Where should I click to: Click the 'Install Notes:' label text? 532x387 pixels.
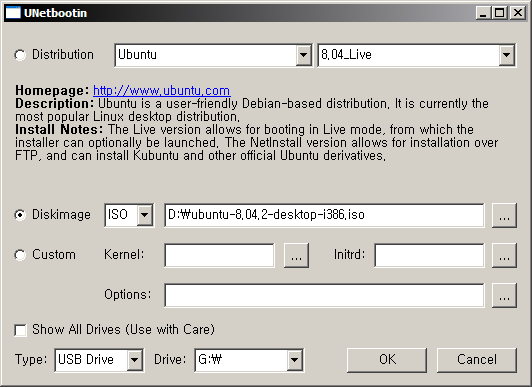pyautogui.click(x=59, y=130)
